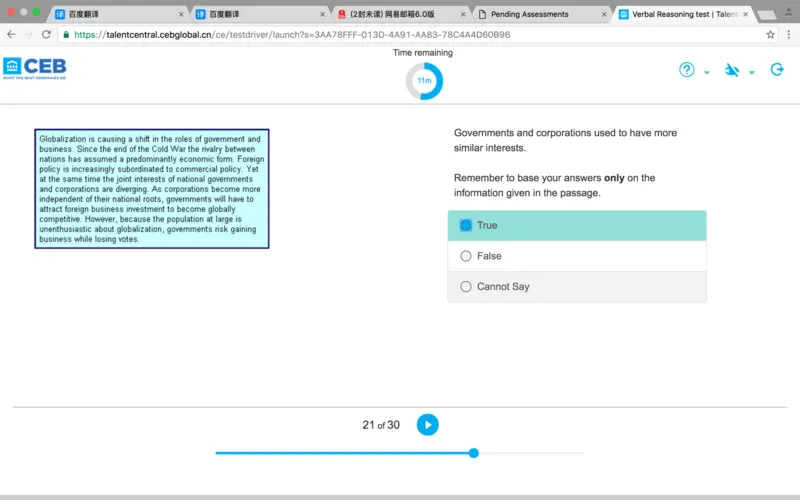This screenshot has height=500, width=800.
Task: Click the CEB logo
Action: point(35,69)
